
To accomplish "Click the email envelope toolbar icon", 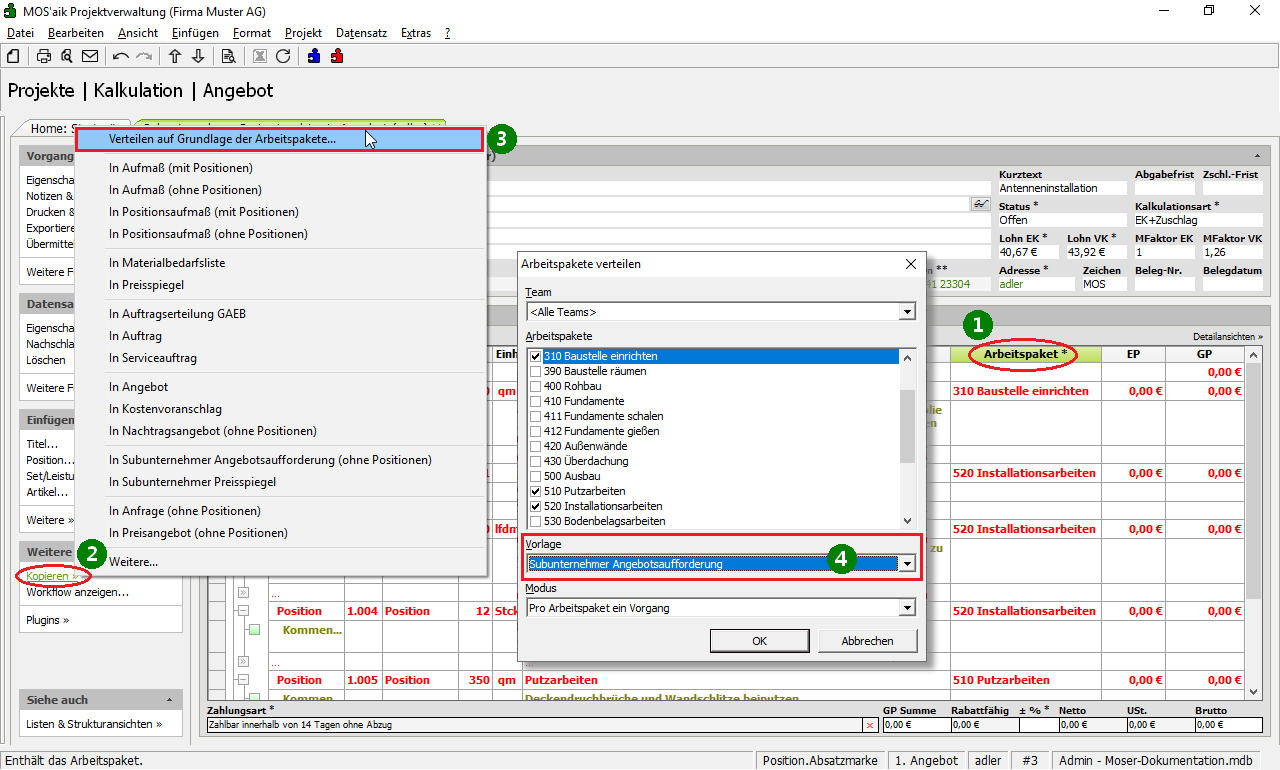I will pyautogui.click(x=90, y=56).
